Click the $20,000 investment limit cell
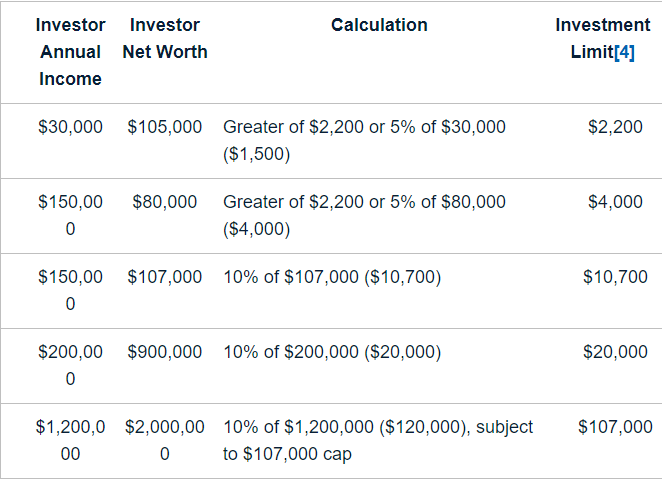The height and width of the screenshot is (479, 662). (615, 352)
